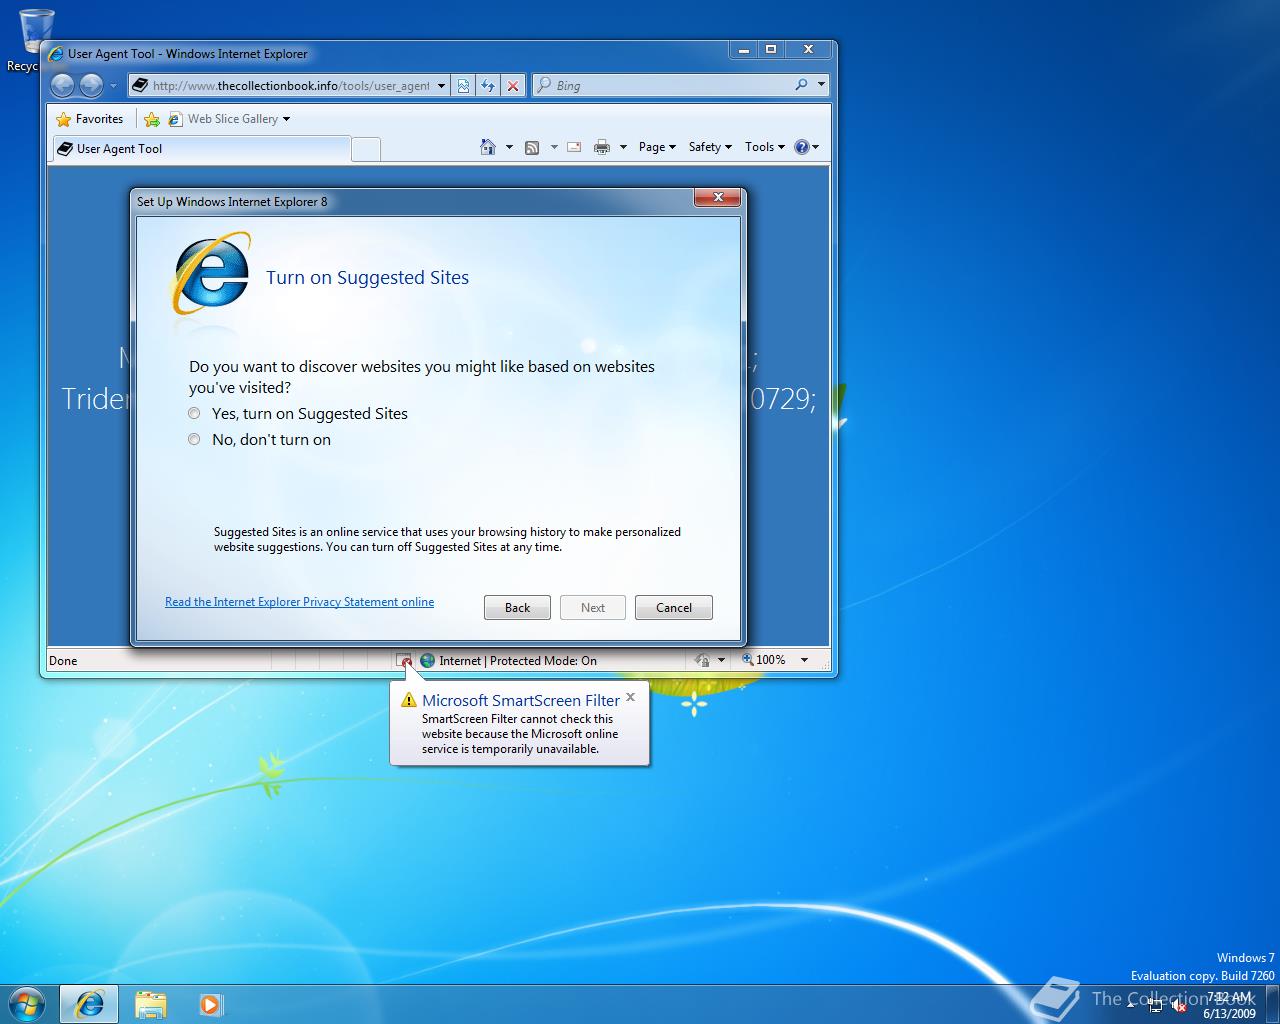This screenshot has height=1024, width=1280.
Task: Expand the address bar autocomplete dropdown
Action: tap(441, 86)
